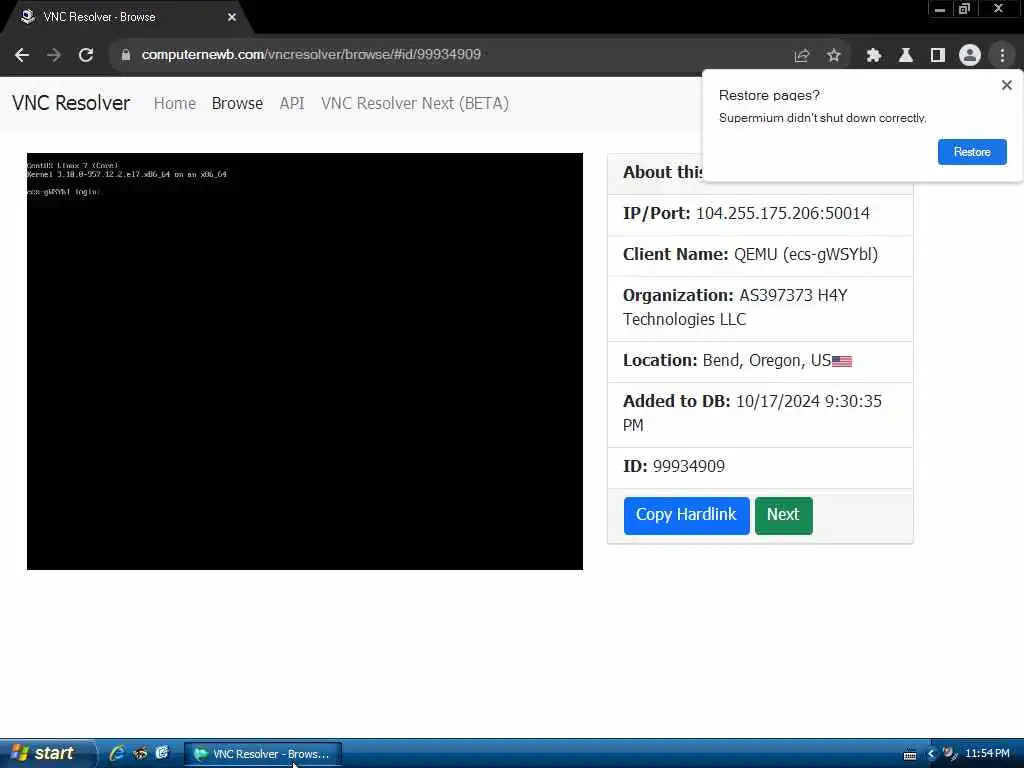
Task: Click the on-screen keyboard tray icon
Action: pos(910,754)
